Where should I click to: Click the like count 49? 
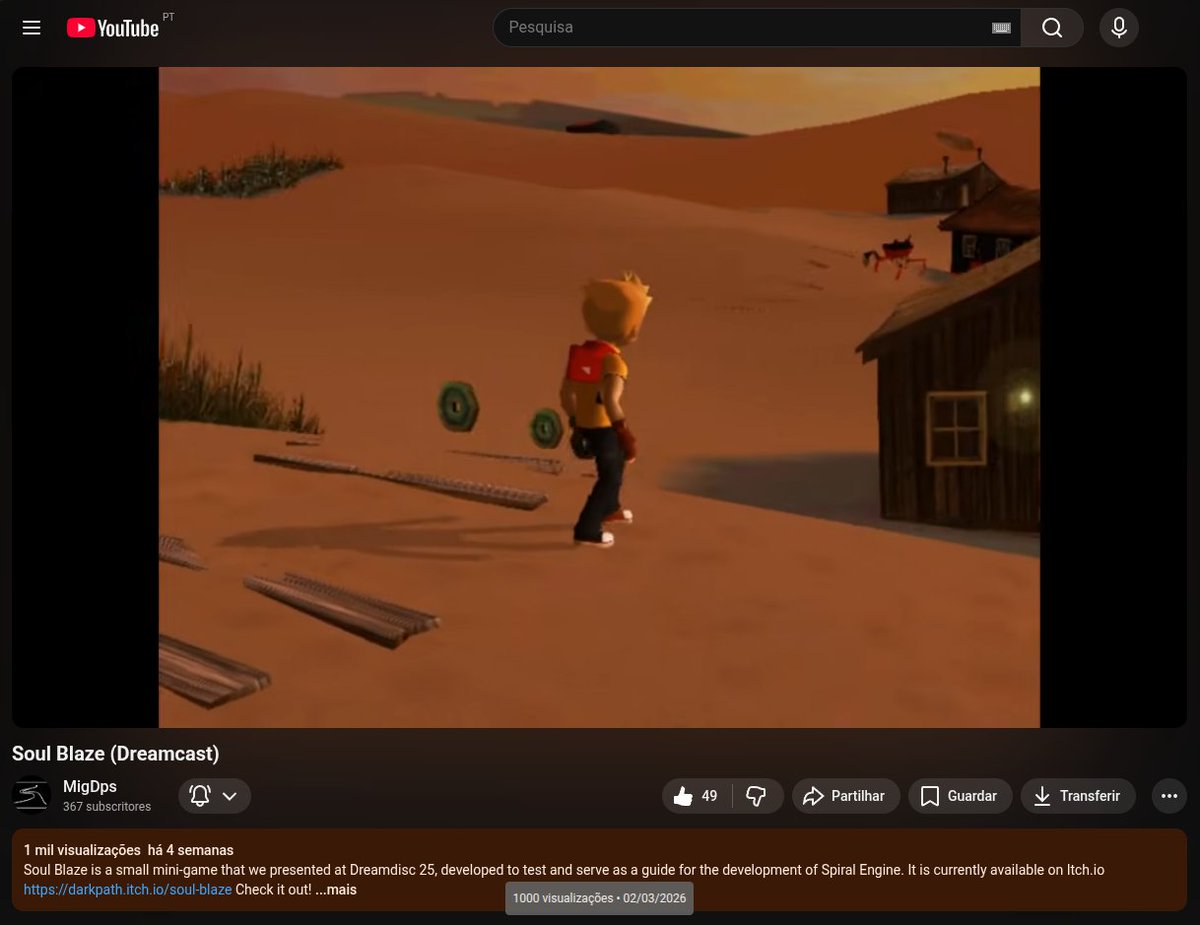(710, 796)
